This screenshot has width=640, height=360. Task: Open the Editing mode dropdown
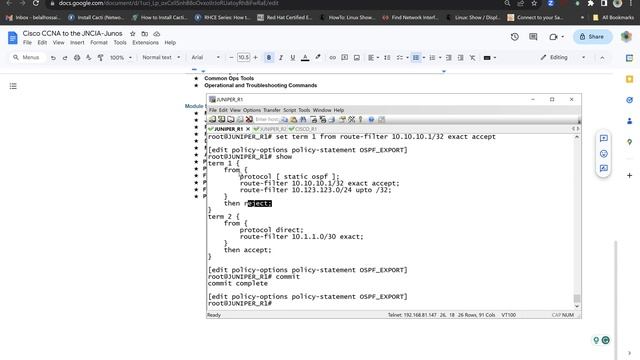point(563,58)
